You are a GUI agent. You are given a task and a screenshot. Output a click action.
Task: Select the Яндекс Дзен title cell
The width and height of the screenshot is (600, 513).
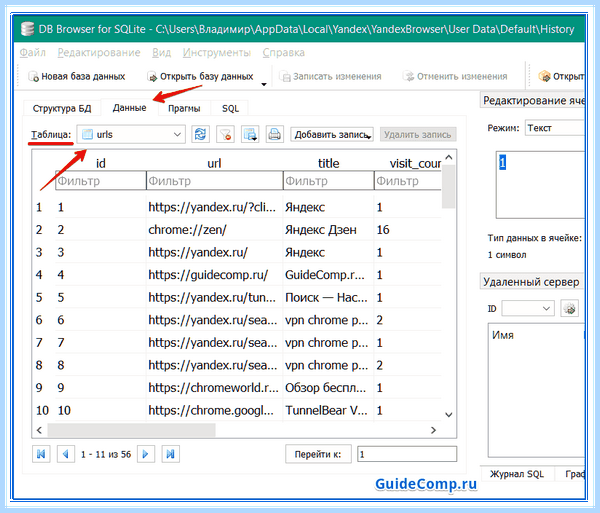coord(328,230)
